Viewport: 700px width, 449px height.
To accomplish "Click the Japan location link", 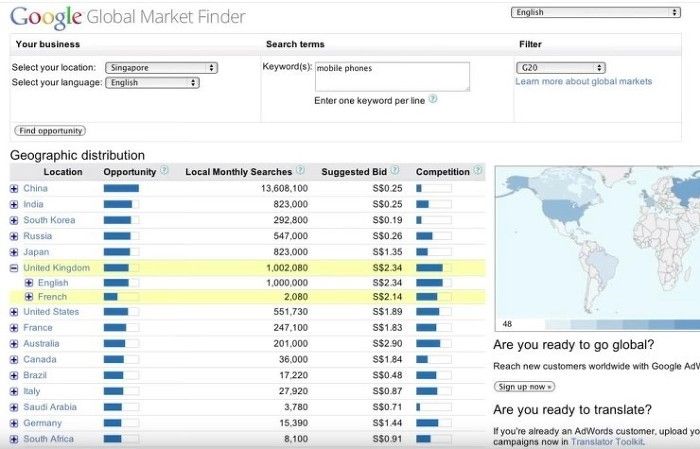I will click(x=36, y=252).
